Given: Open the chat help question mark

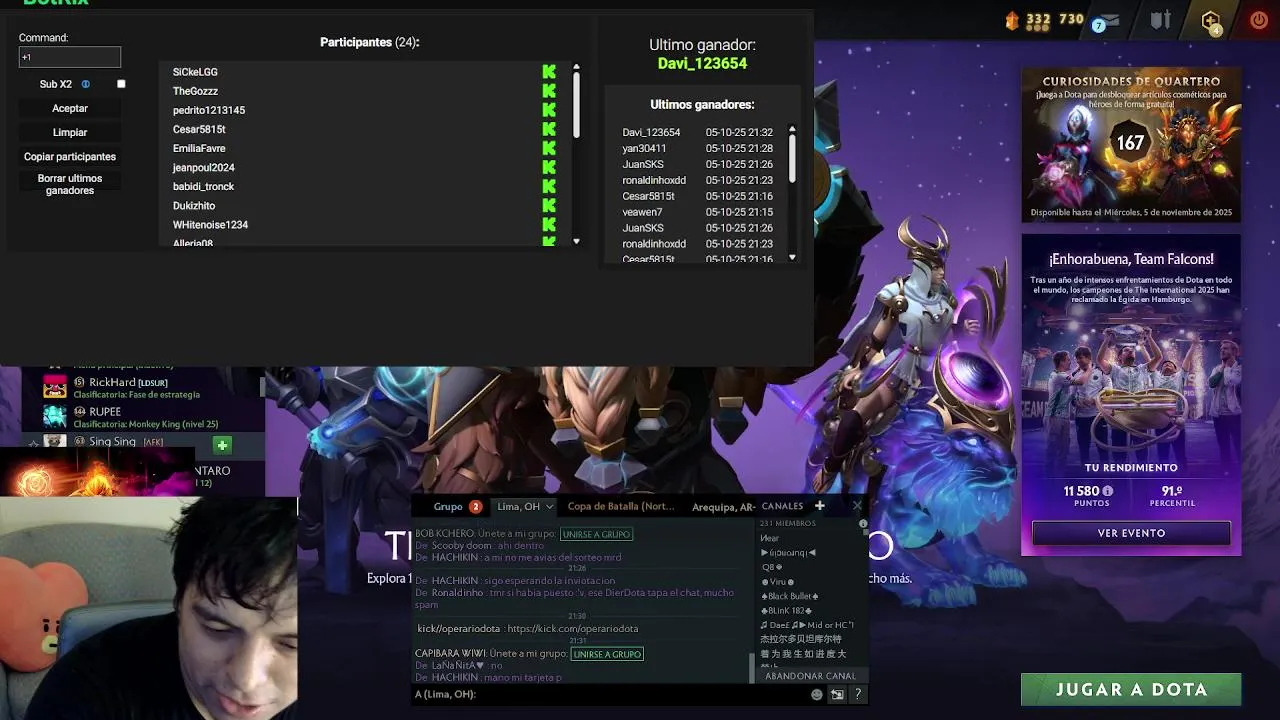Looking at the screenshot, I should [x=857, y=694].
